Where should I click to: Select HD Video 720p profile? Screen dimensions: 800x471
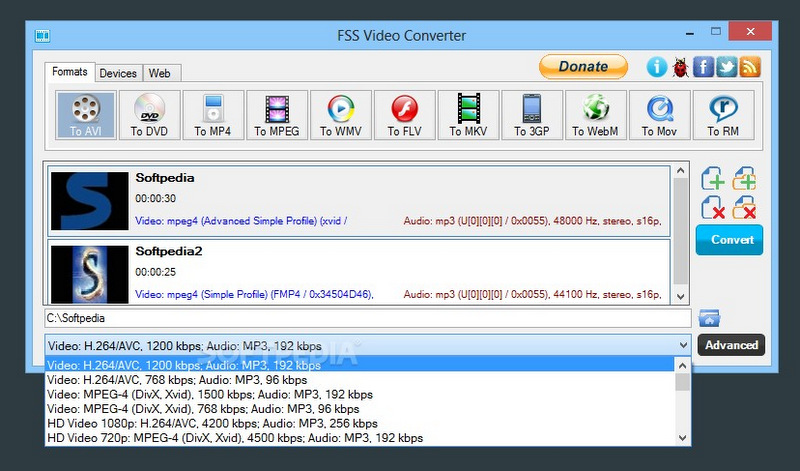point(360,438)
